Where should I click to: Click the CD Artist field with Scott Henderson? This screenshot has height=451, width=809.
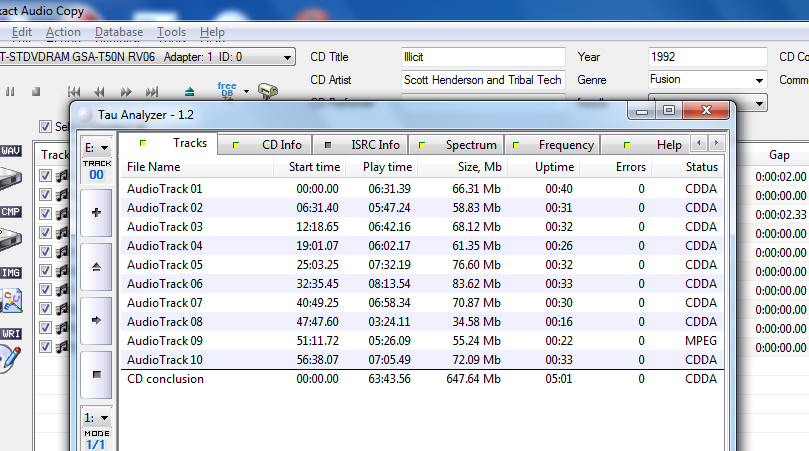click(483, 80)
